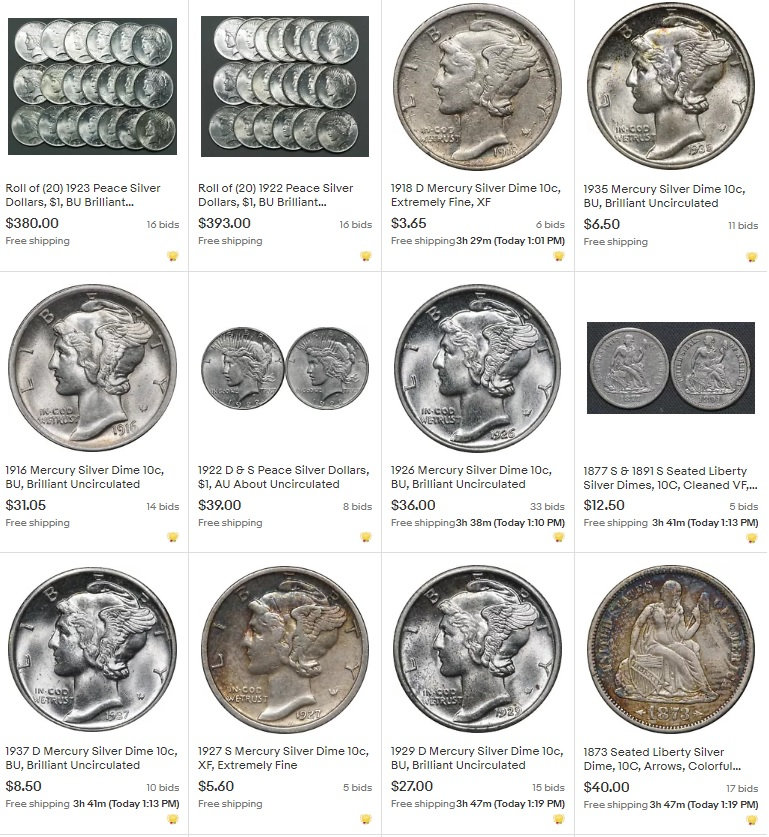The width and height of the screenshot is (769, 837).
Task: Click the $36.00 price on 1926 Mercury Dime
Action: coord(413,505)
